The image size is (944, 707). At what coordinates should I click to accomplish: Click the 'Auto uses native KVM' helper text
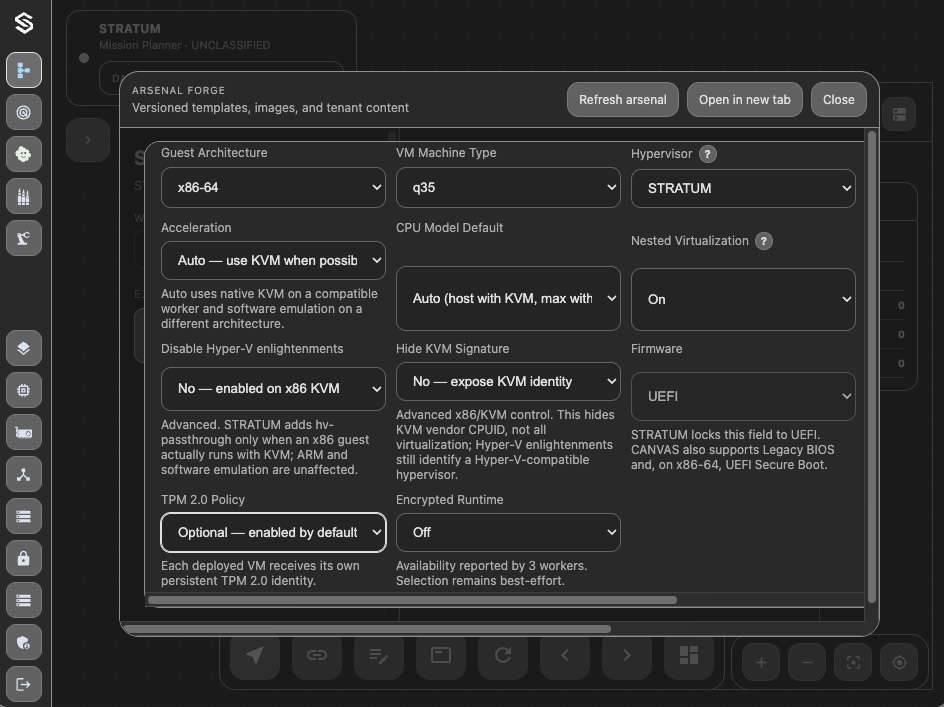point(269,309)
